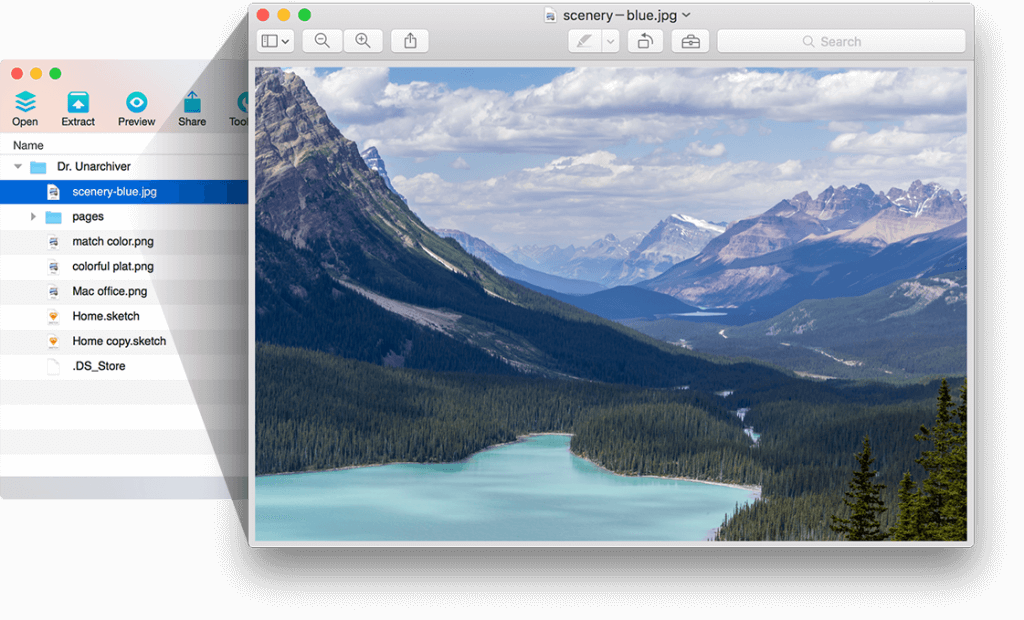Click the share button in Preview toolbar
The image size is (1024, 620).
point(410,41)
